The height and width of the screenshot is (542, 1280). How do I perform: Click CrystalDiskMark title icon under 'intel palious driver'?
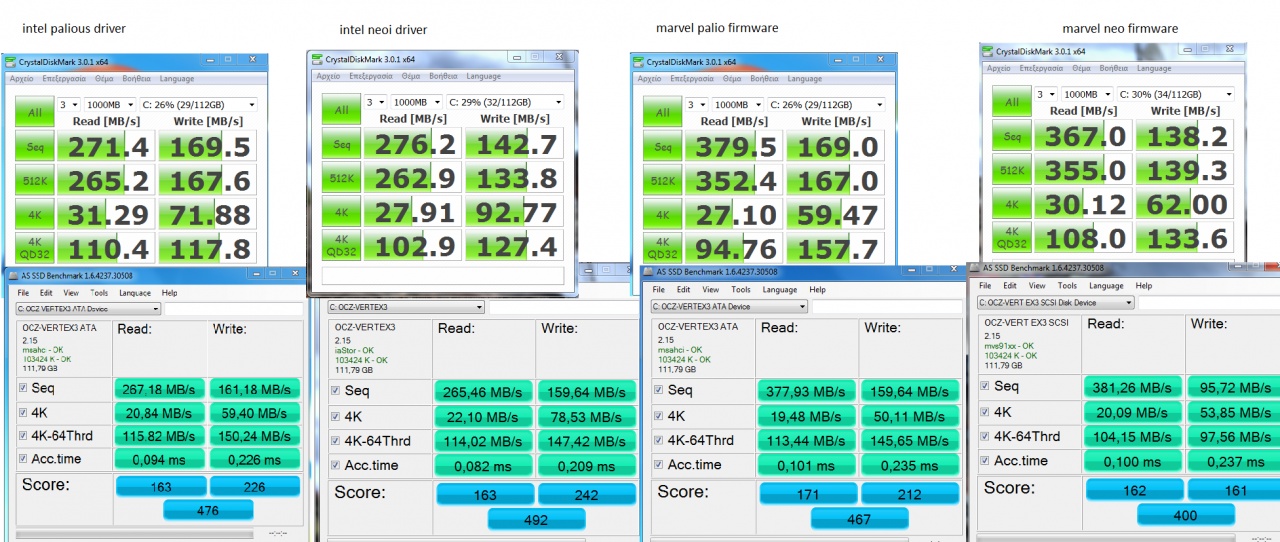[x=11, y=62]
